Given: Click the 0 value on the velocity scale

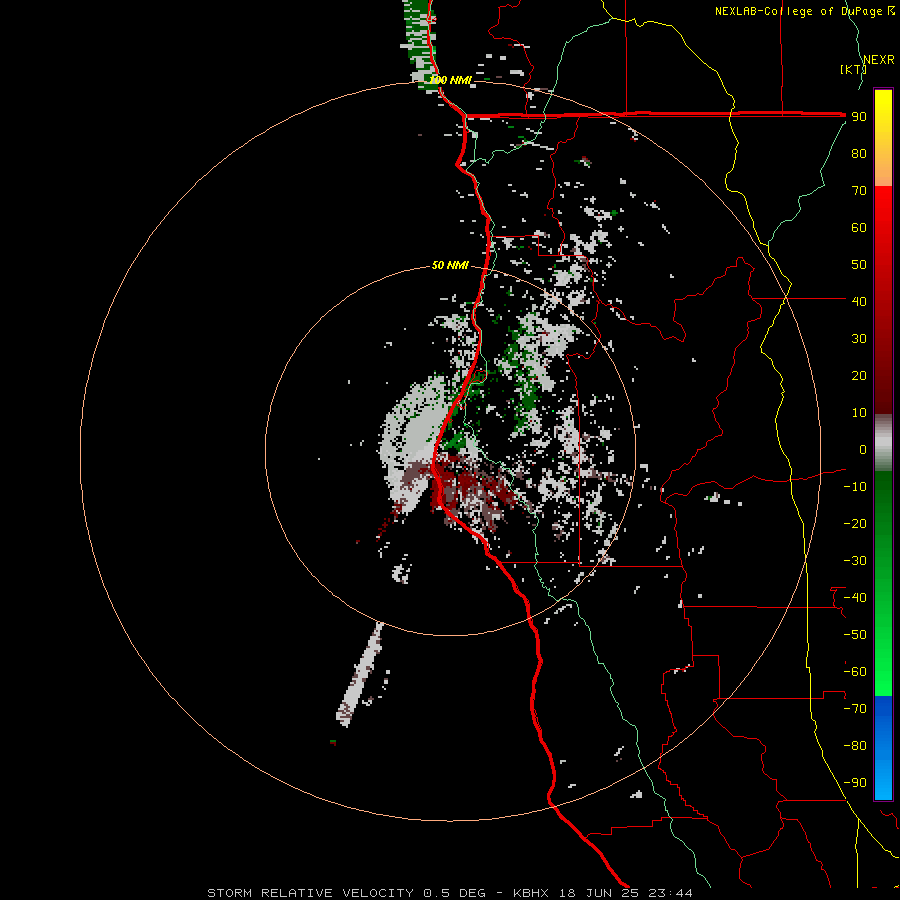Looking at the screenshot, I should pyautogui.click(x=863, y=449).
